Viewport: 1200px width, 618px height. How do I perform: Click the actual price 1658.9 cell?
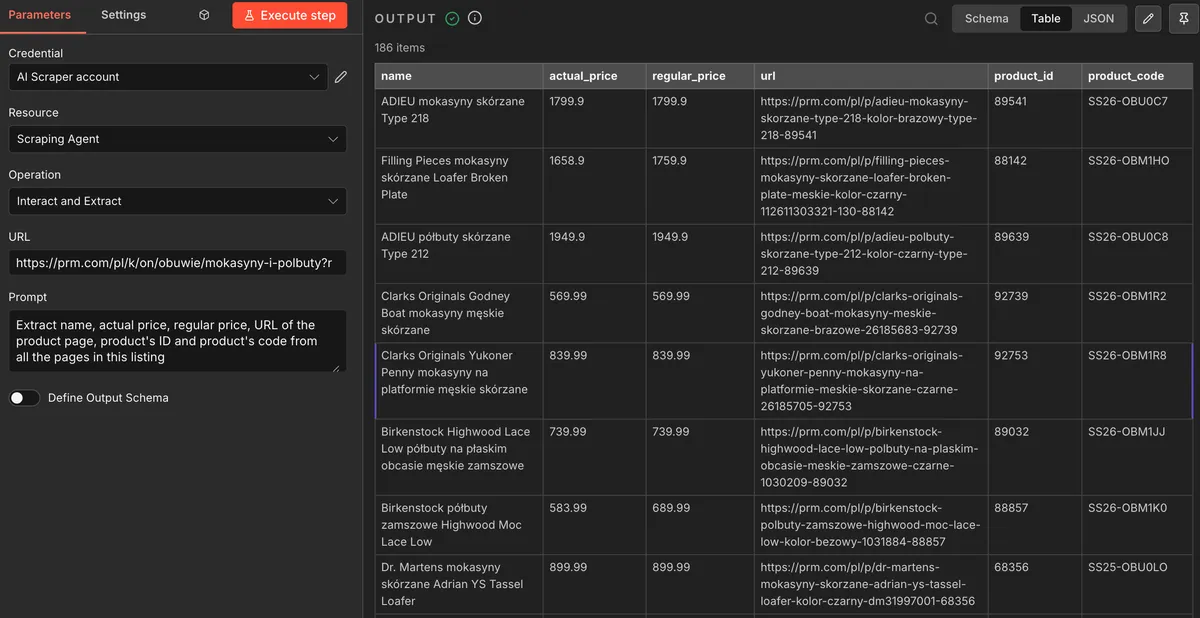point(594,186)
